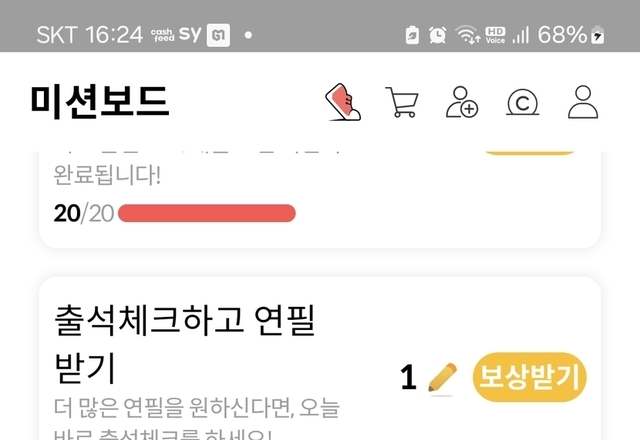The height and width of the screenshot is (440, 640).
Task: Open the red sneaker steps icon
Action: 343,102
